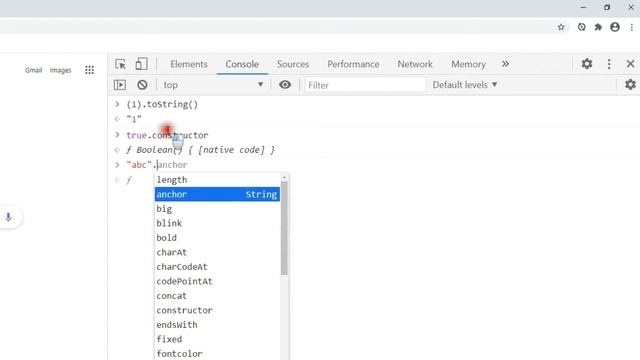Pick big from autocomplete list
The image size is (640, 360).
[x=217, y=209]
